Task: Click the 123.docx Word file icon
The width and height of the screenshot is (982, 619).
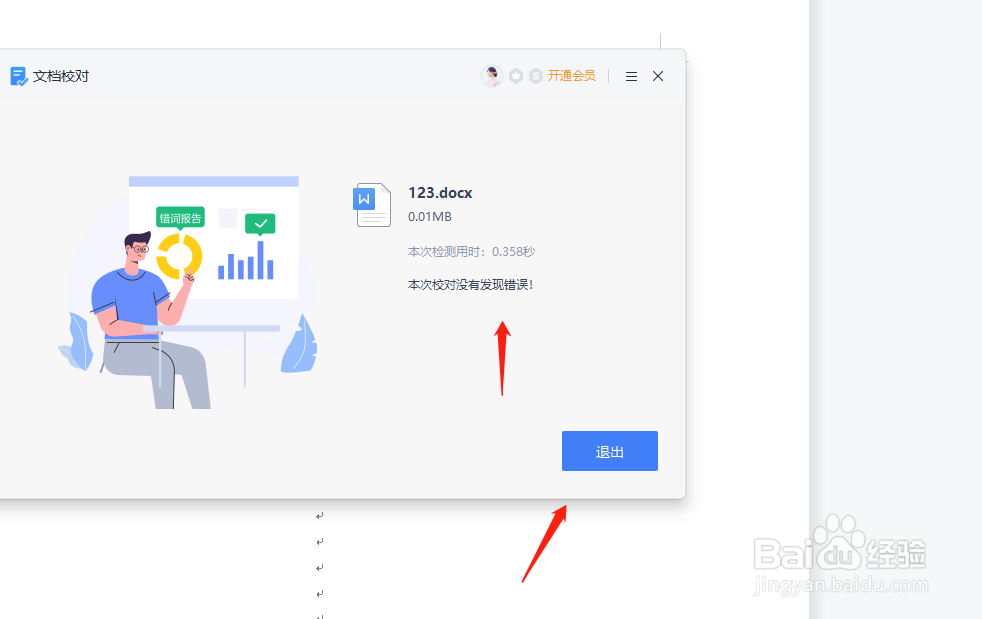Action: click(x=372, y=204)
